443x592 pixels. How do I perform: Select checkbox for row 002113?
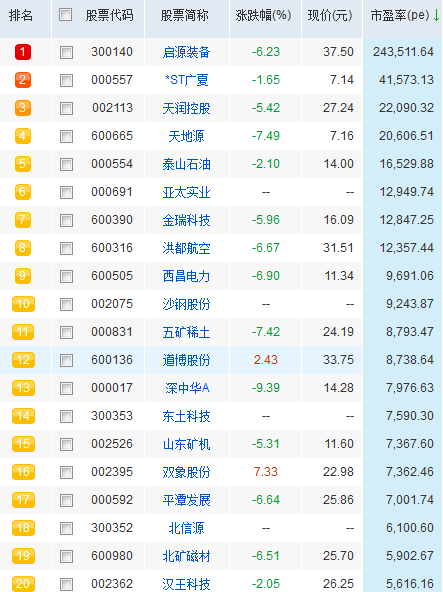pyautogui.click(x=66, y=108)
